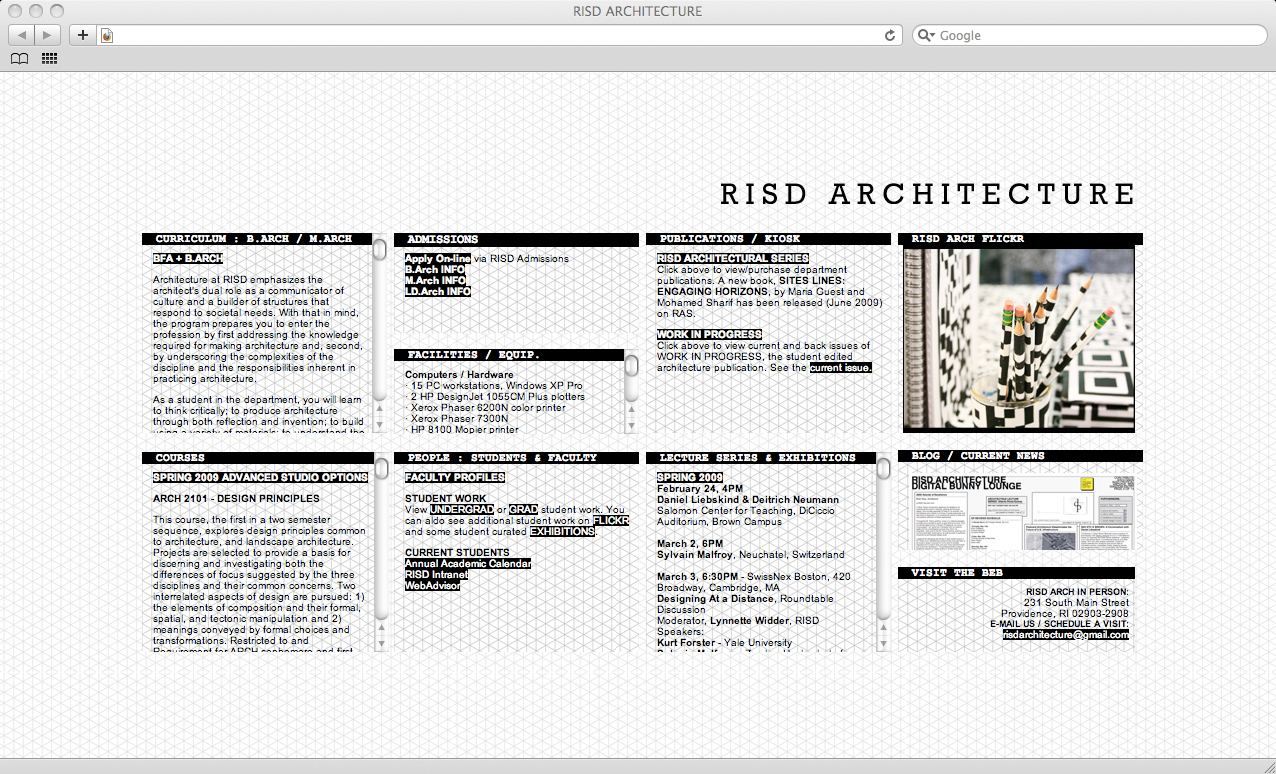
Task: Click the magnifier icon in the Google search field
Action: coord(927,35)
